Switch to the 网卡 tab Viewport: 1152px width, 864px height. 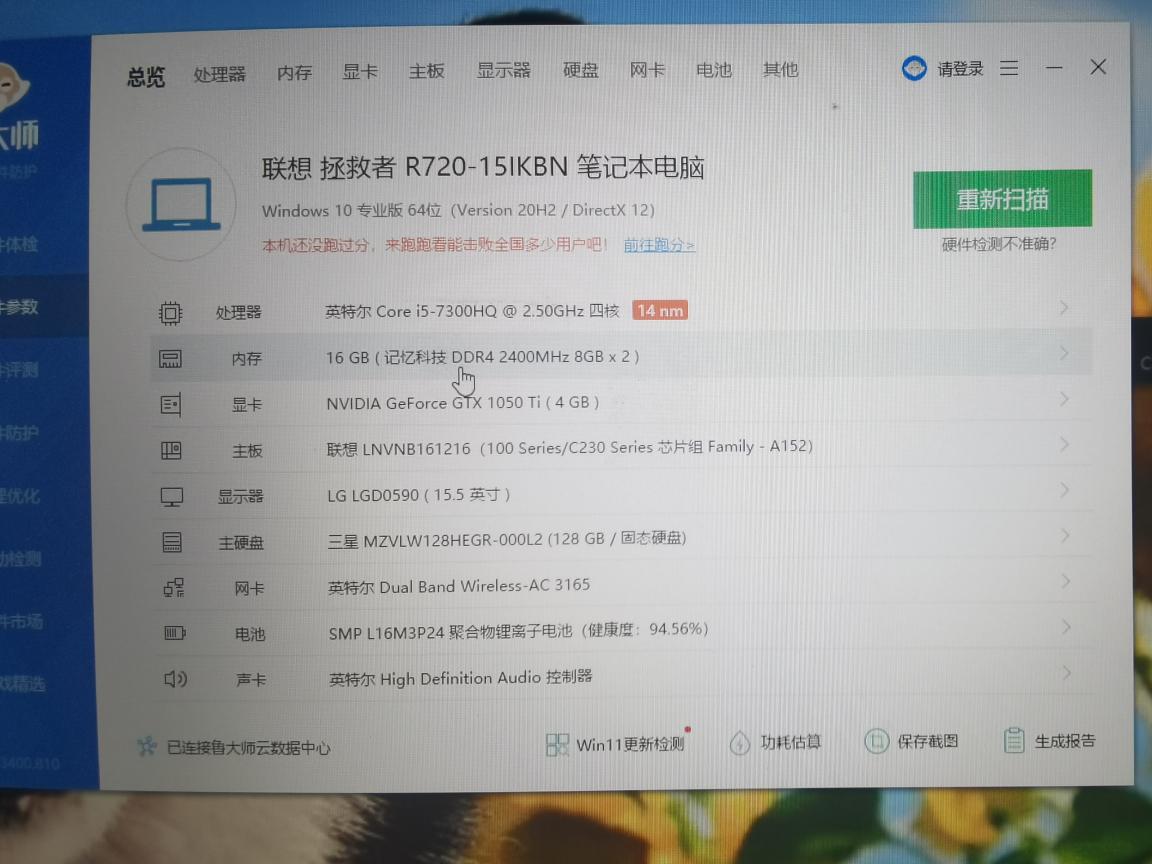[x=647, y=70]
